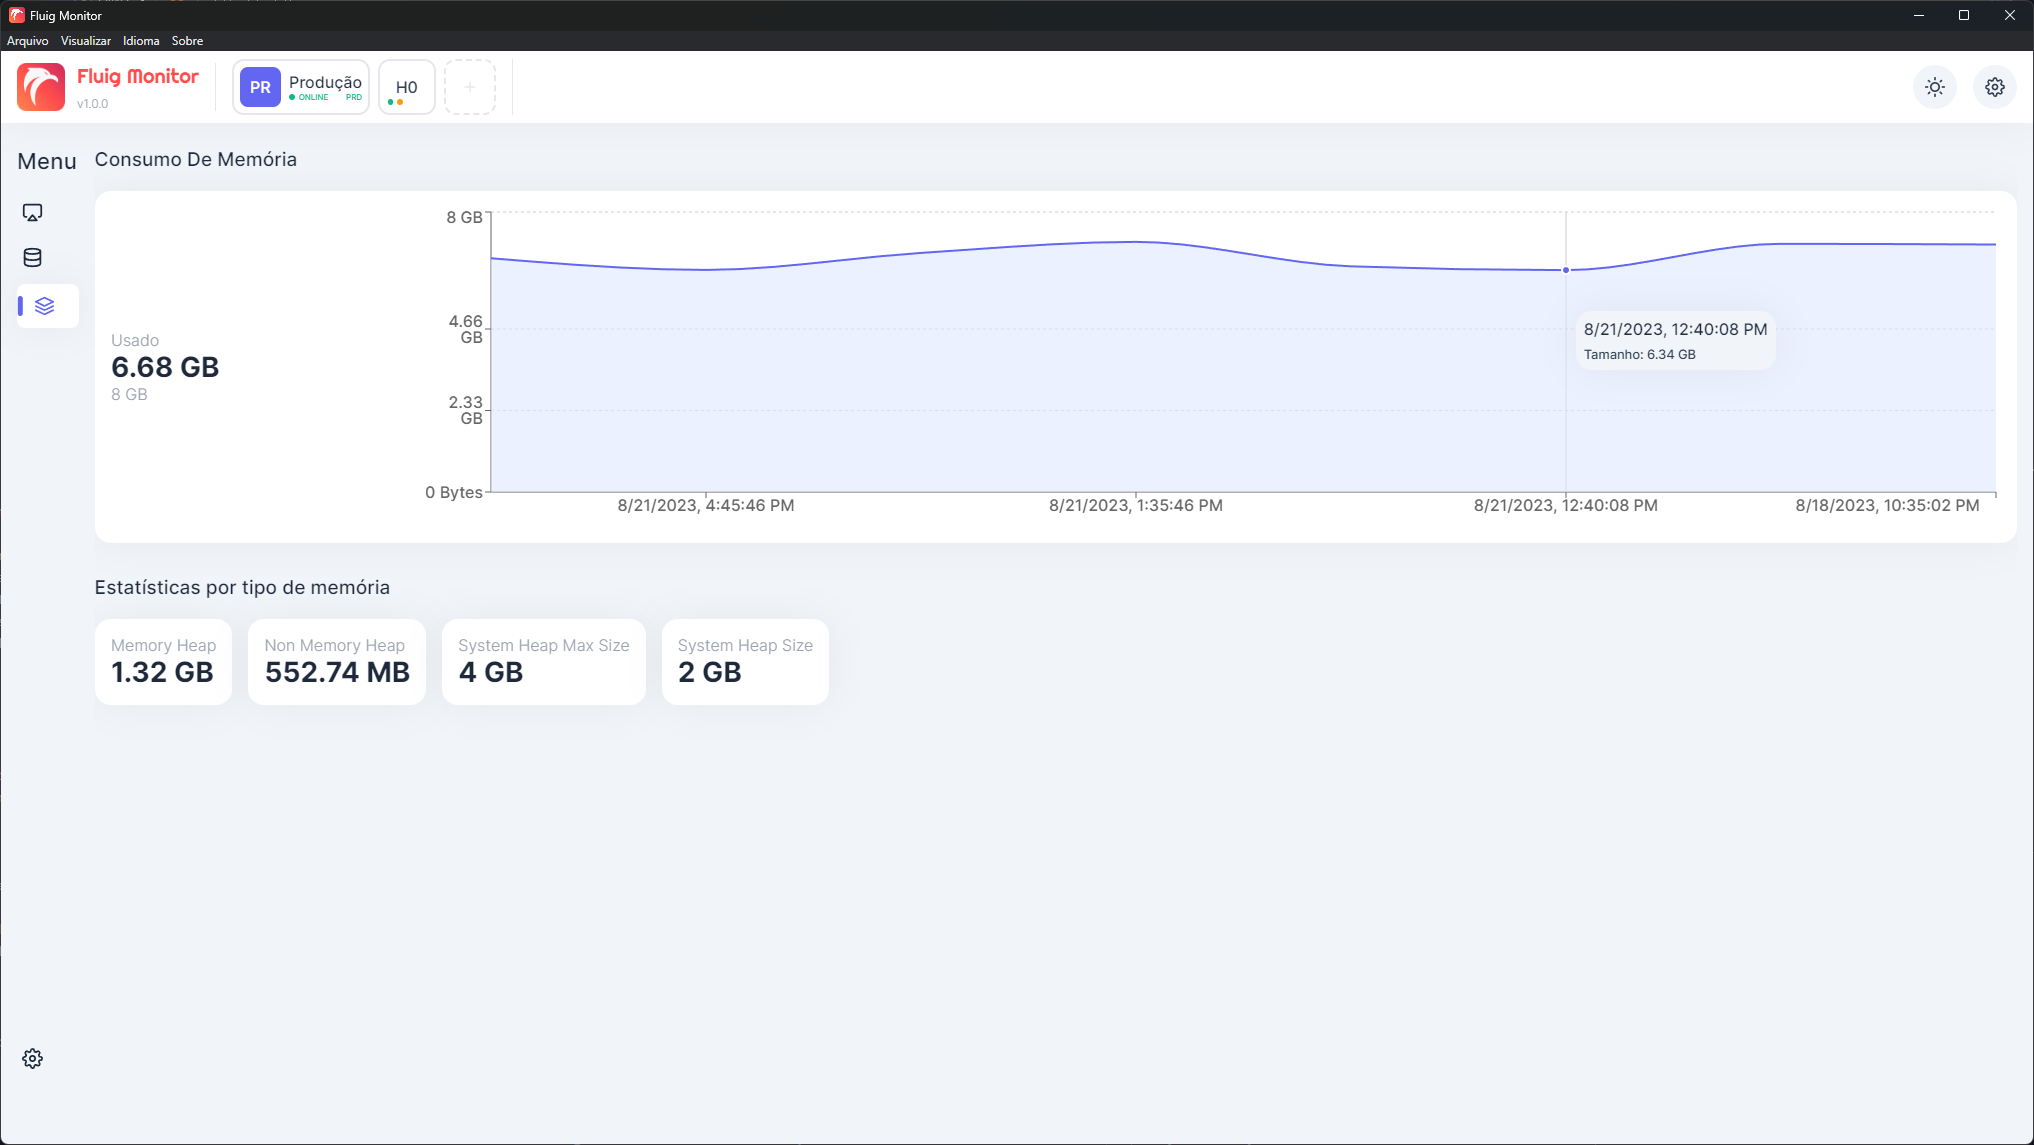Click the v1.0.0 version label
Image resolution: width=2034 pixels, height=1145 pixels.
(x=92, y=104)
